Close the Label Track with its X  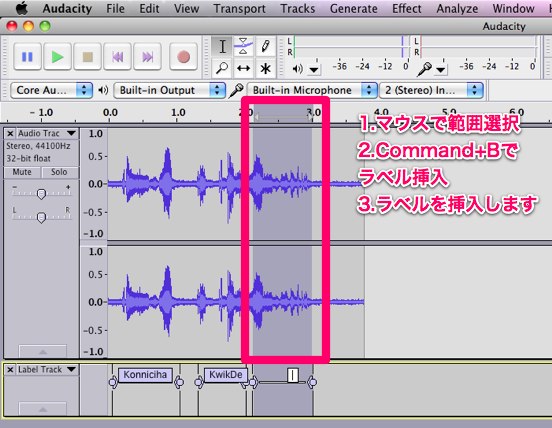[x=10, y=370]
